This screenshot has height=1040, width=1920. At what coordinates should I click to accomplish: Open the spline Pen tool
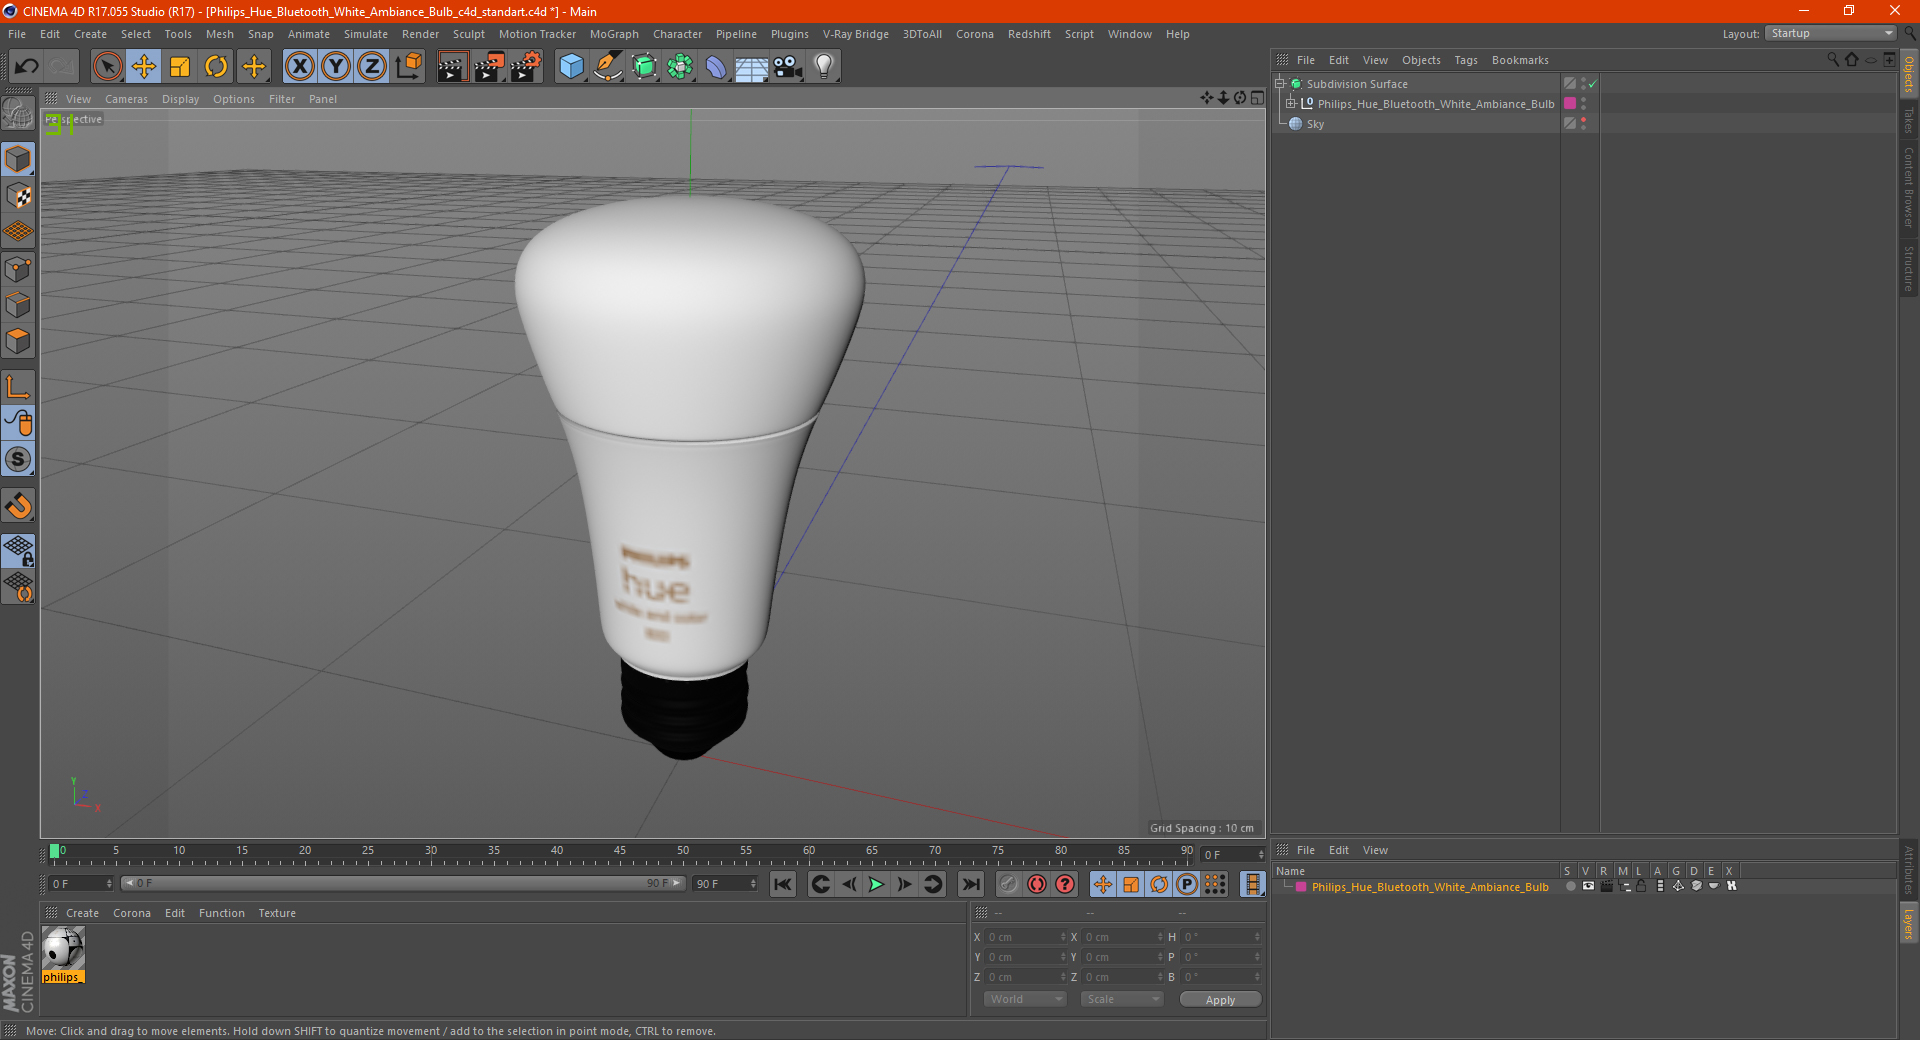(607, 67)
